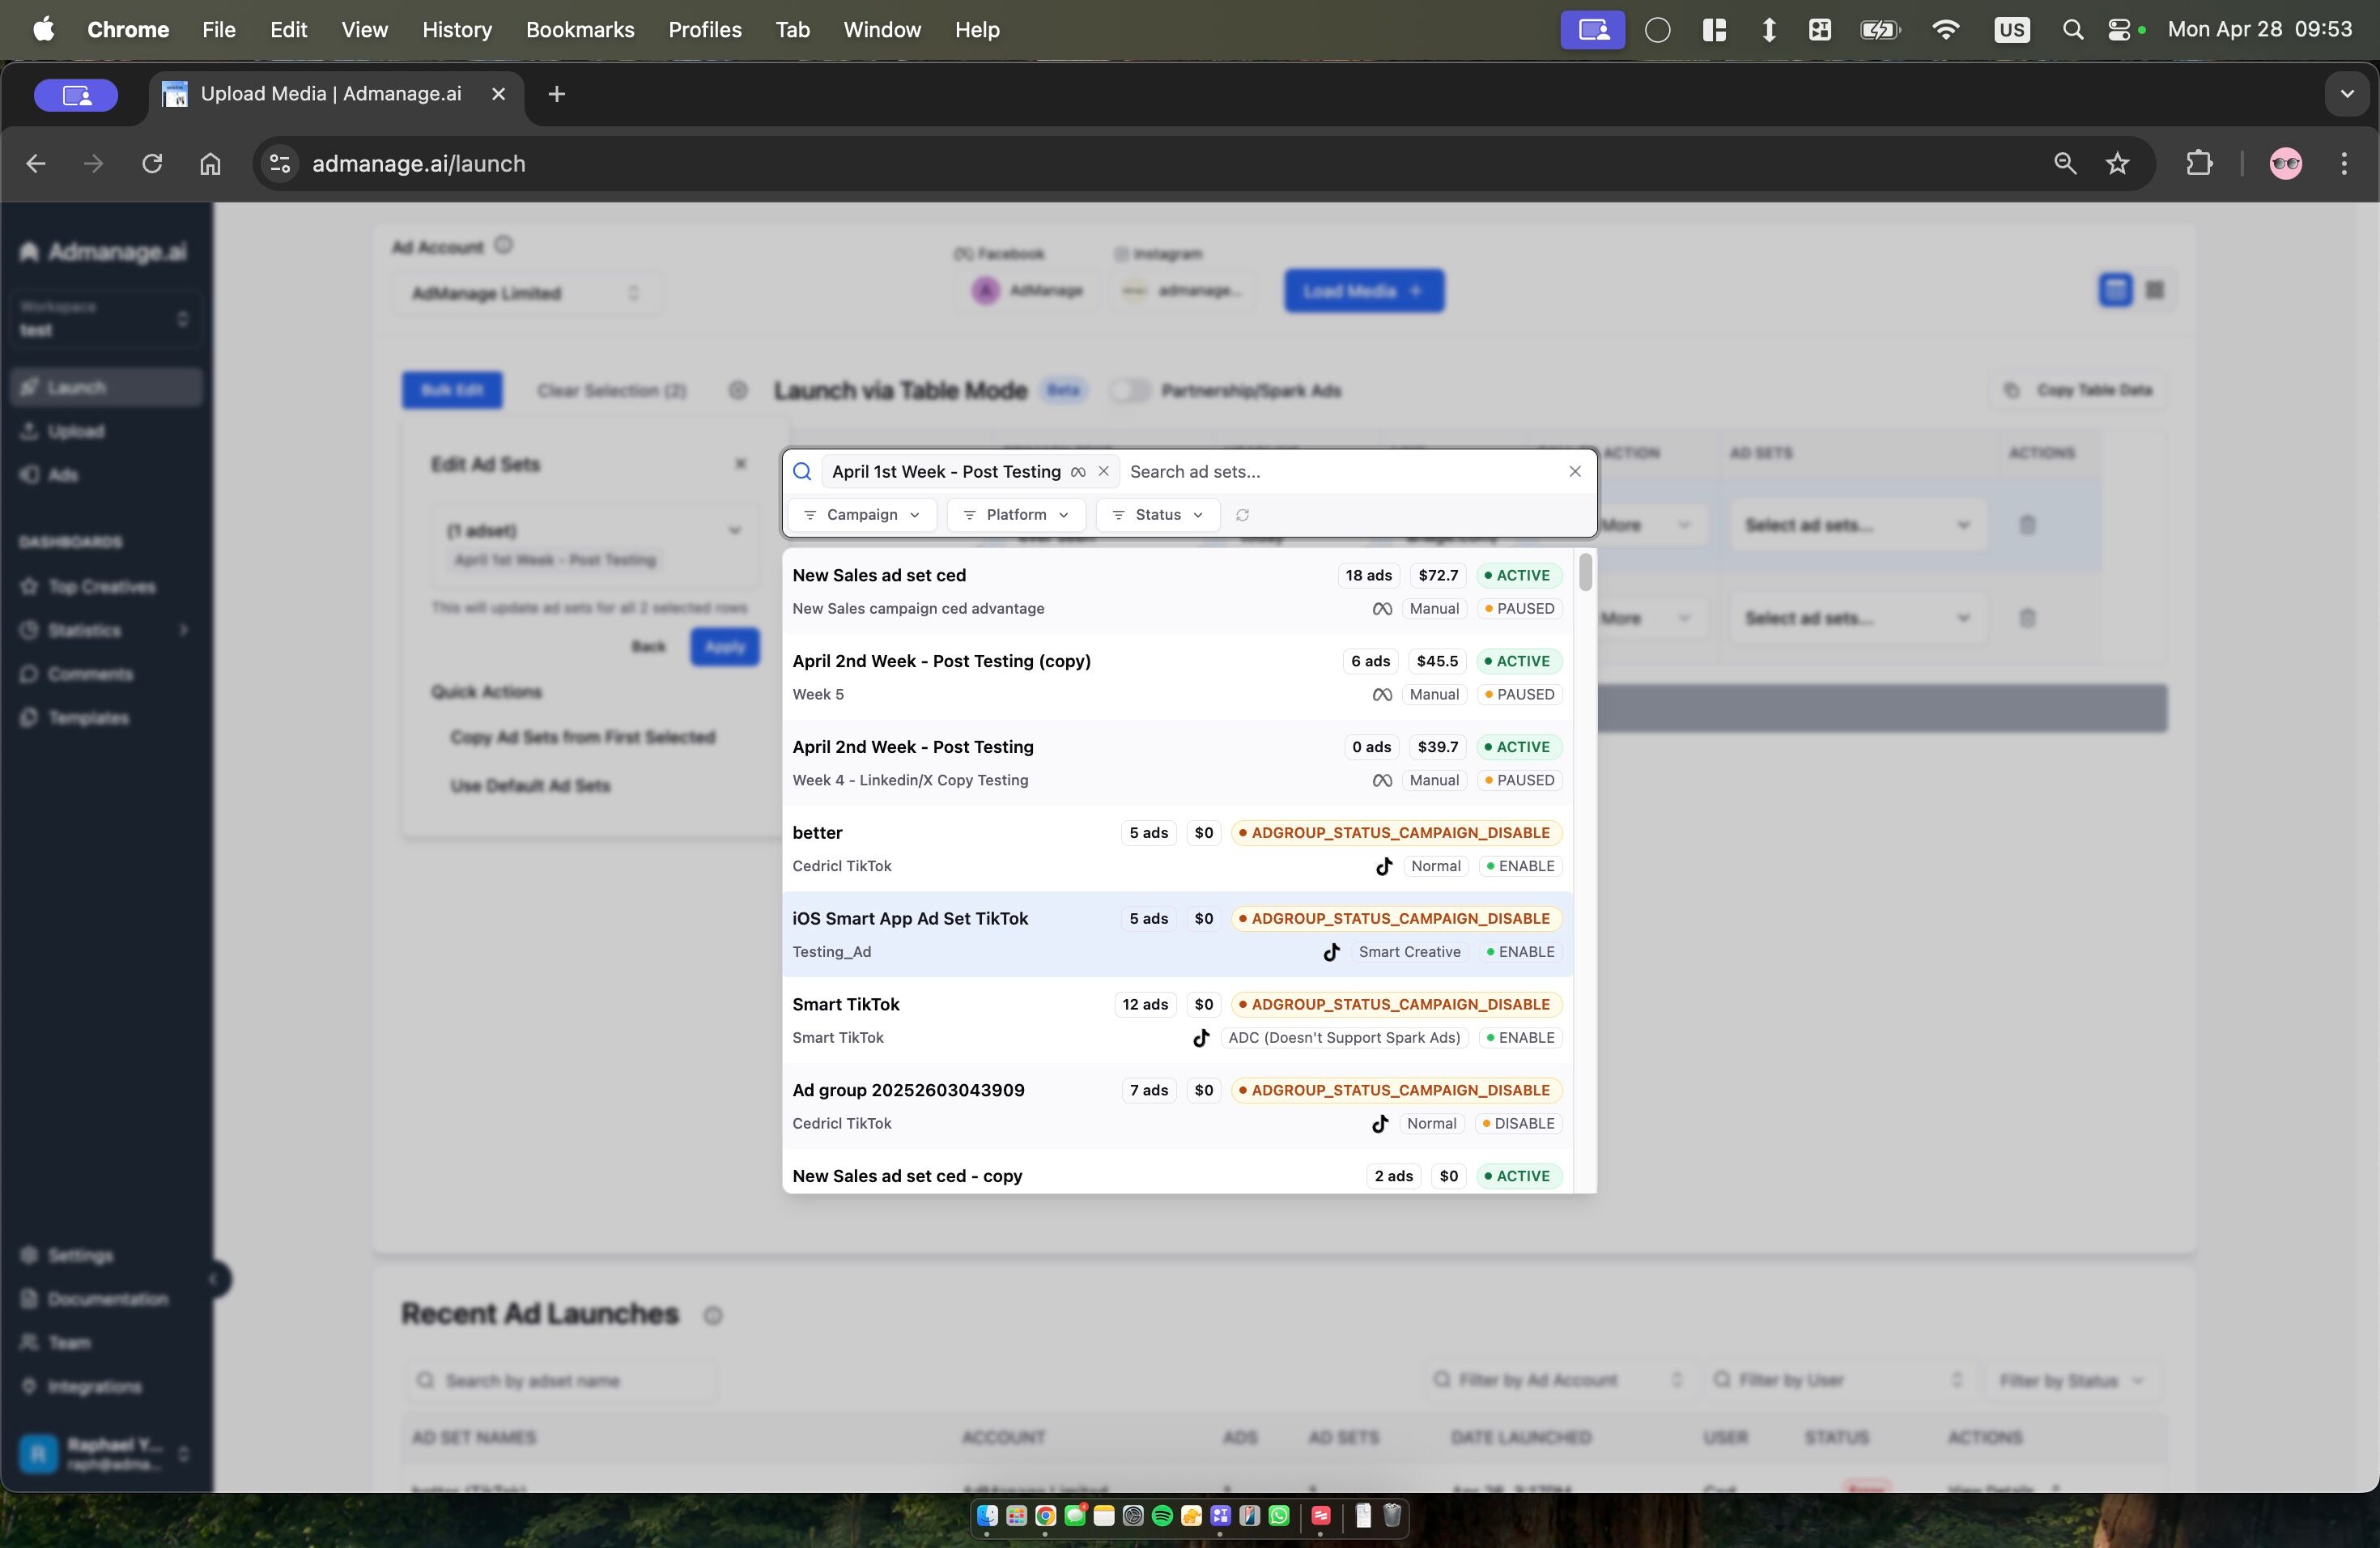
Task: Toggle Partnership/Spark Ads switch
Action: [x=1130, y=390]
